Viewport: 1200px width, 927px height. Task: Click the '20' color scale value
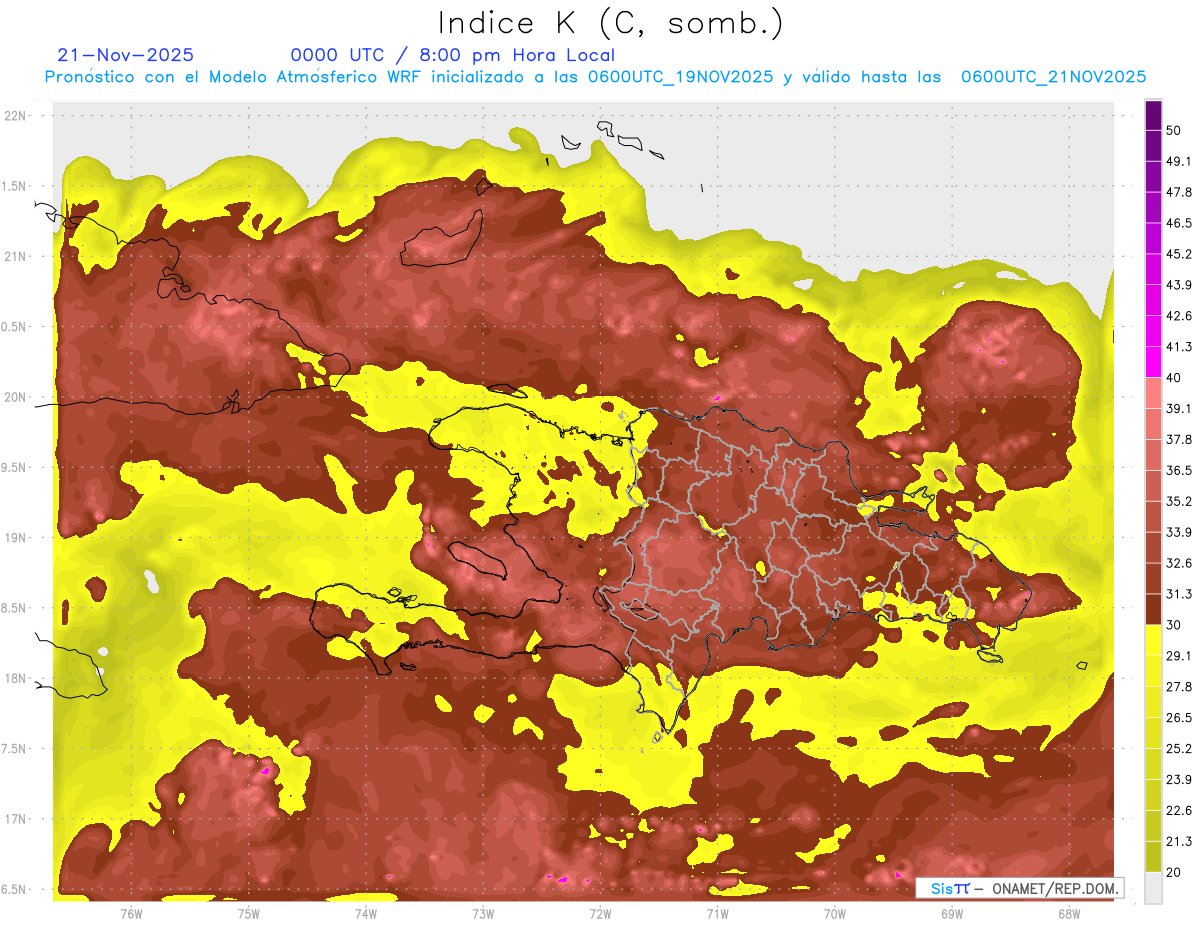tap(1174, 872)
